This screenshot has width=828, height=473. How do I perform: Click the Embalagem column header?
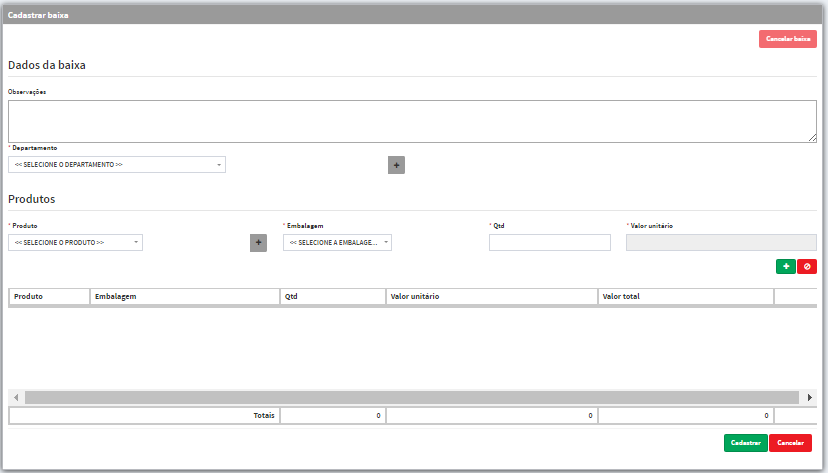(x=185, y=297)
